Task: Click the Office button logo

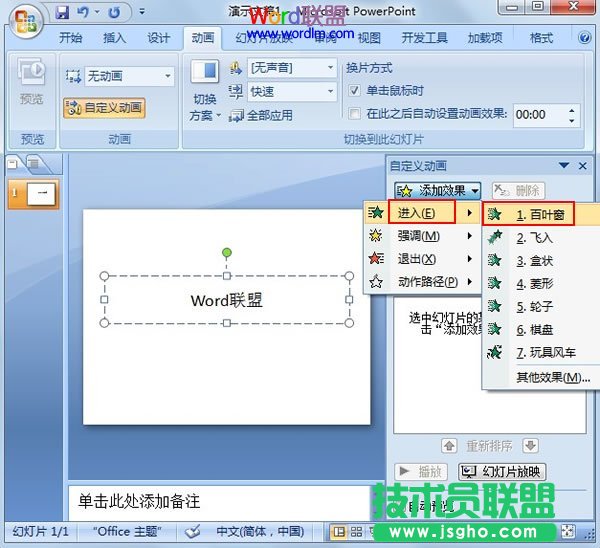Action: 24,19
